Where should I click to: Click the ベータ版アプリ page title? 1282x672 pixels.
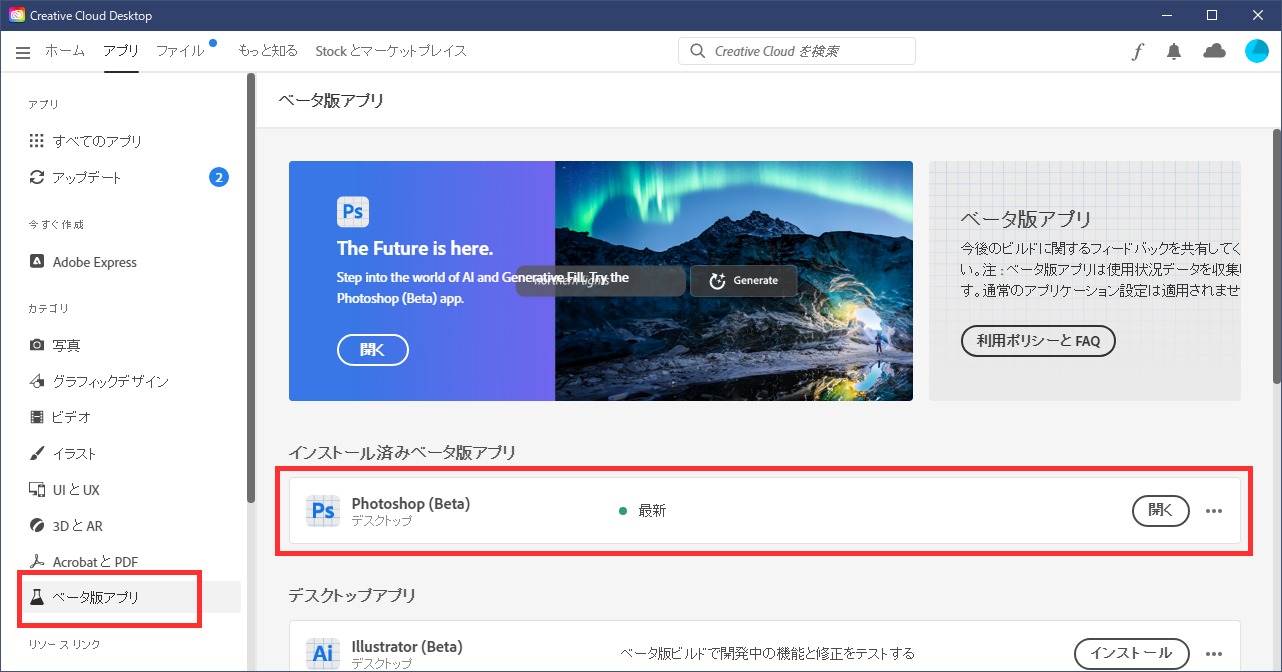click(x=331, y=100)
